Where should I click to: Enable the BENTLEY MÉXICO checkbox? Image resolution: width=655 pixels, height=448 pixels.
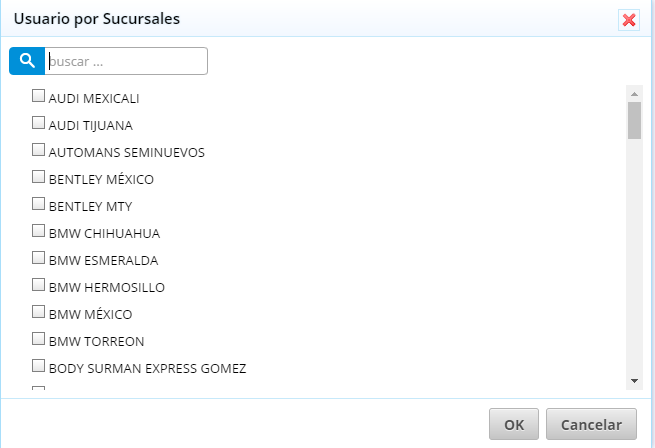38,177
